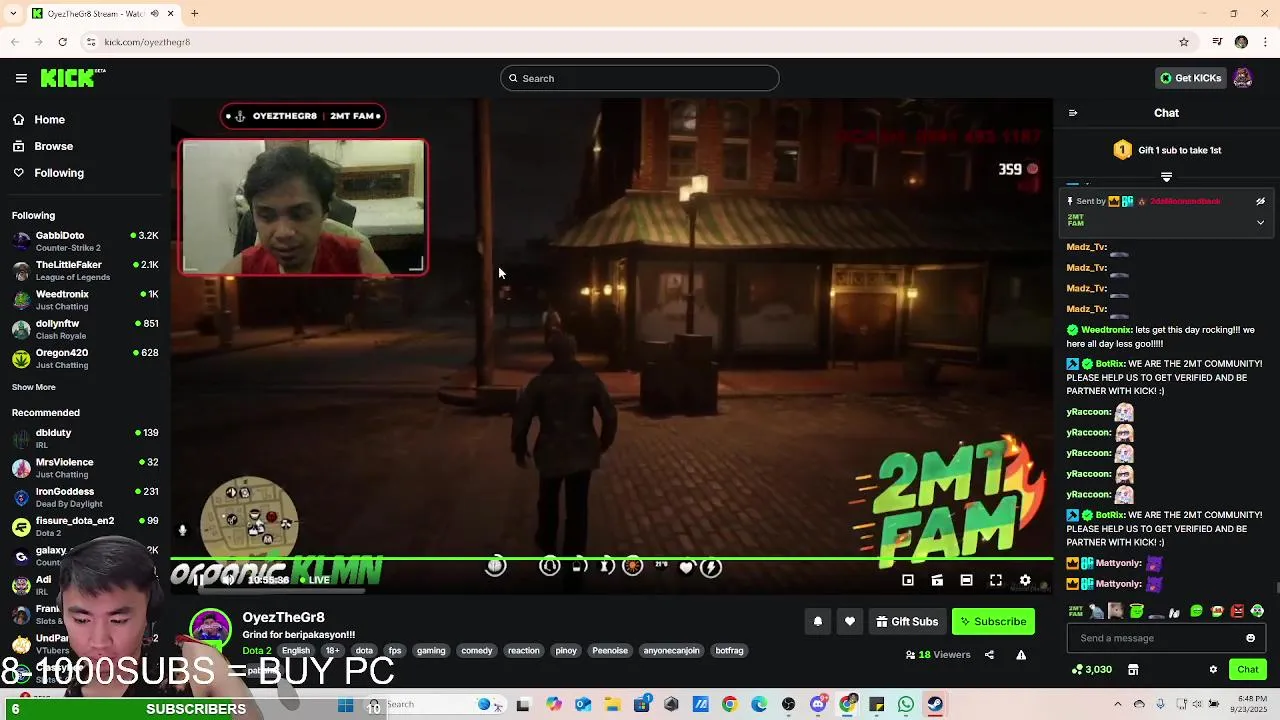1280x720 pixels.
Task: Expand Show More in following list
Action: [34, 387]
